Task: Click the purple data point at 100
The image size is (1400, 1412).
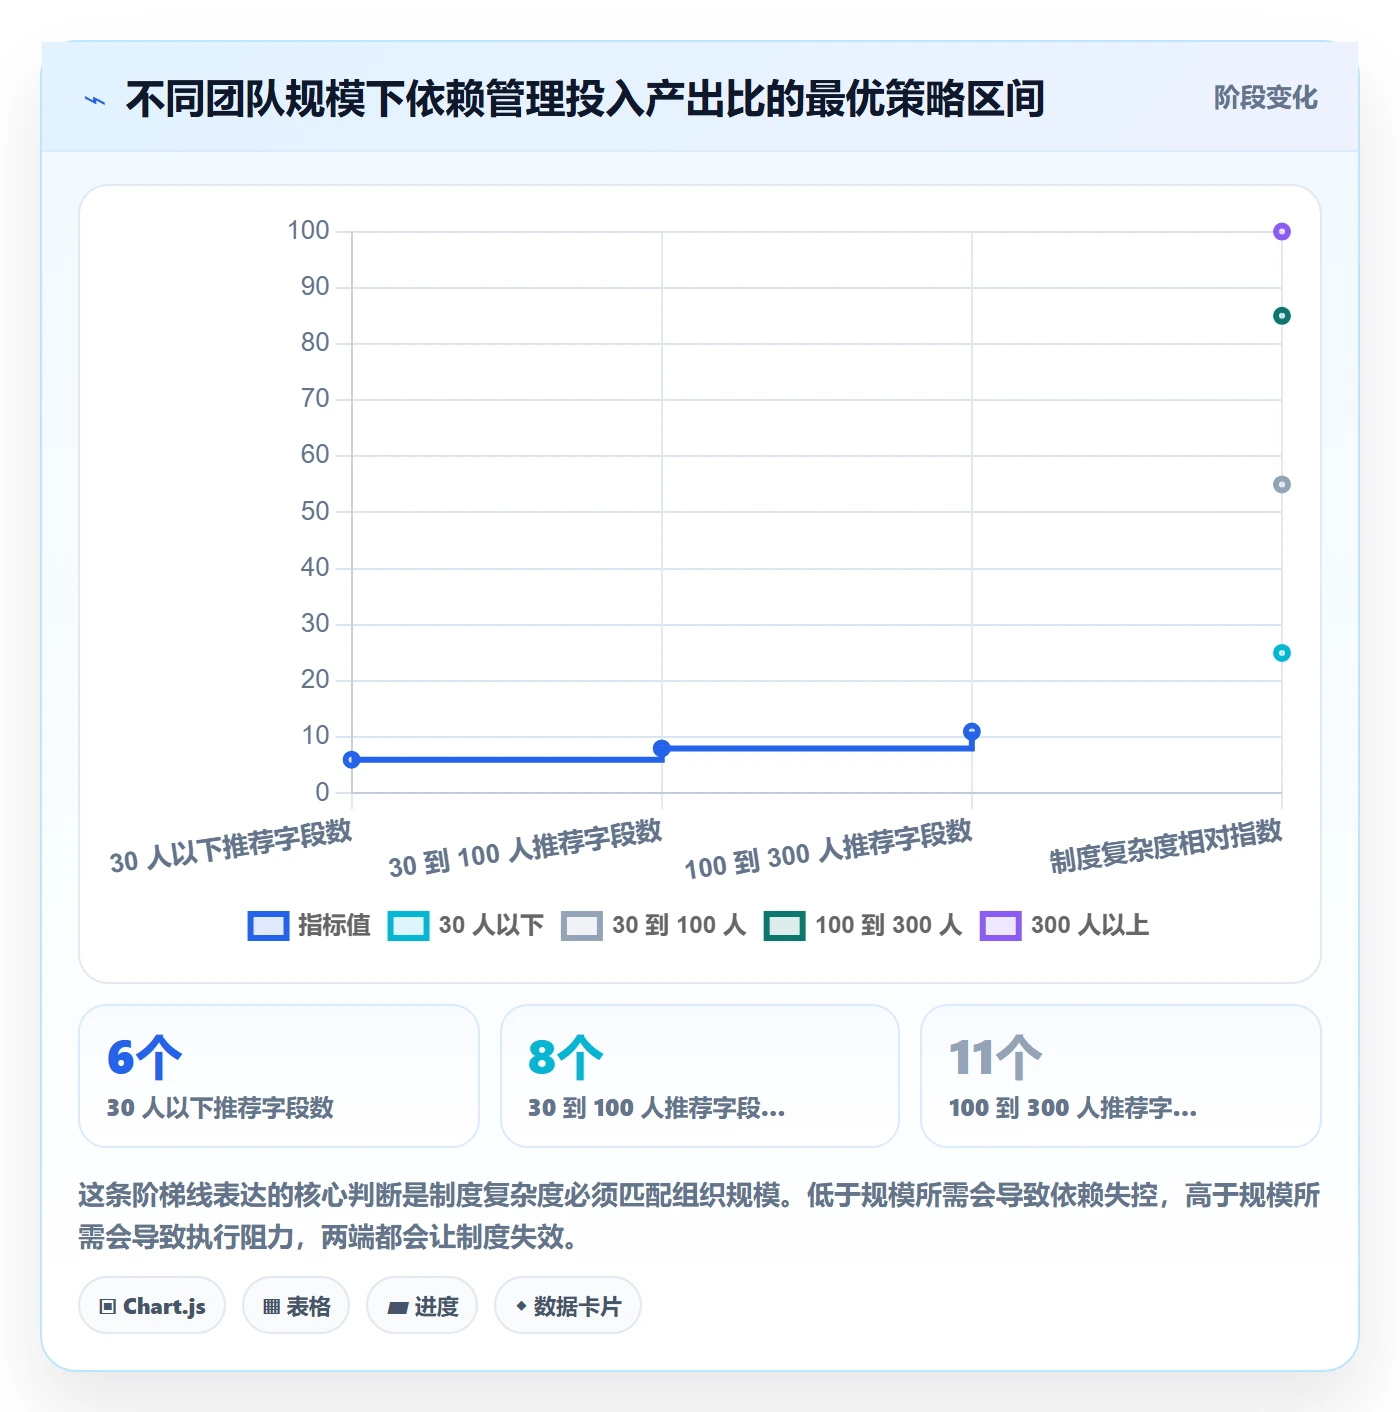Action: coord(1282,232)
